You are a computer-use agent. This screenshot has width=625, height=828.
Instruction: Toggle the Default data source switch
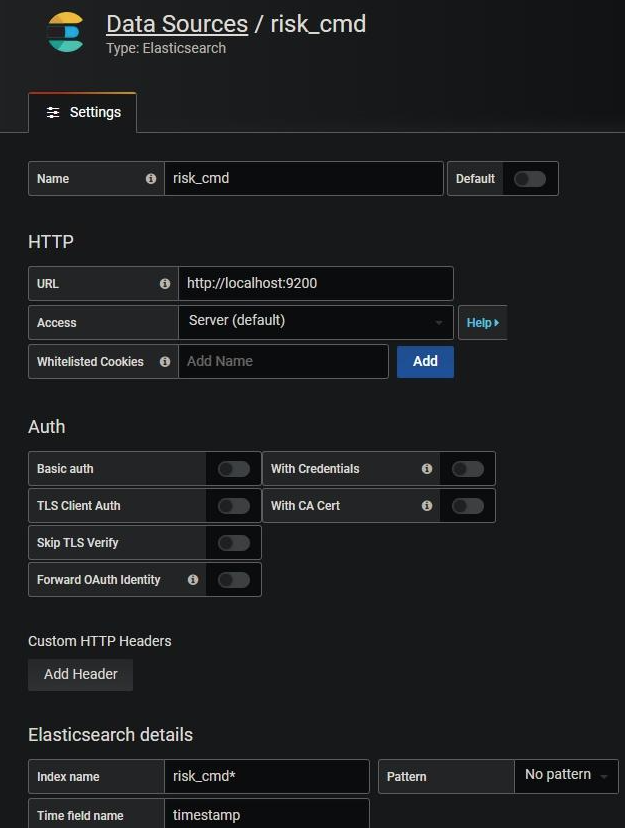pyautogui.click(x=529, y=179)
